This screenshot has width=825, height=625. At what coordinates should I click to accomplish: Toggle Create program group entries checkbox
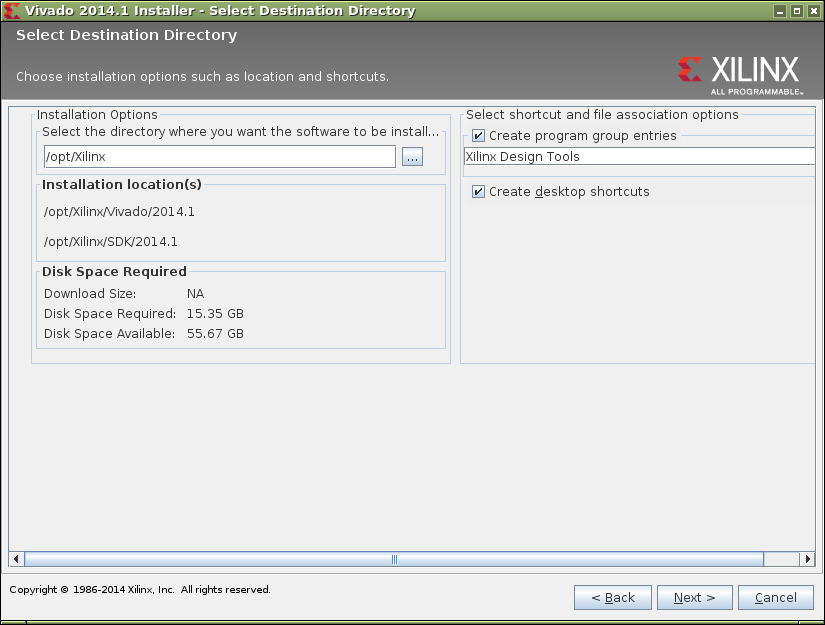pyautogui.click(x=478, y=136)
